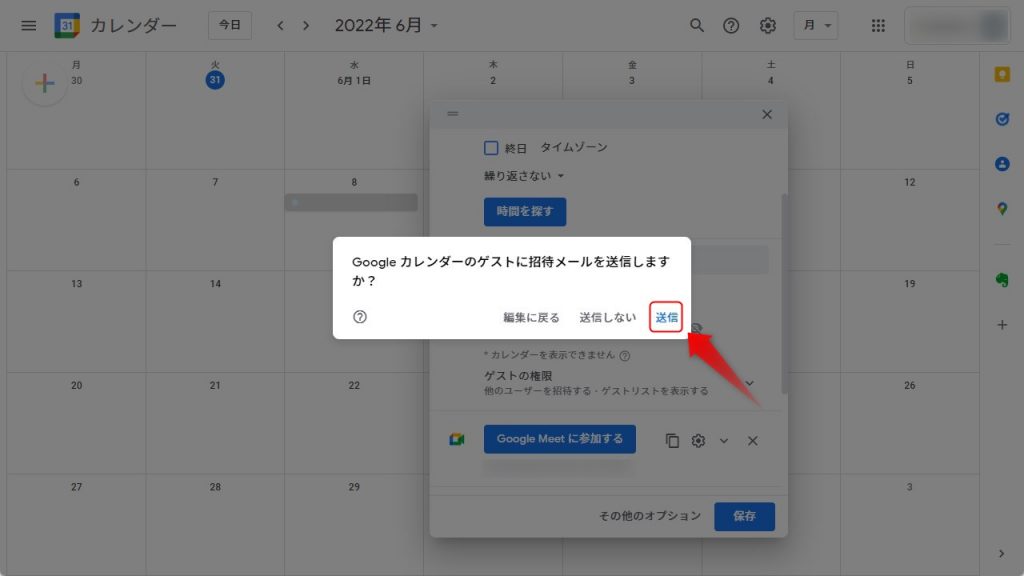
Task: Click the help icon in send dialog
Action: pyautogui.click(x=360, y=317)
